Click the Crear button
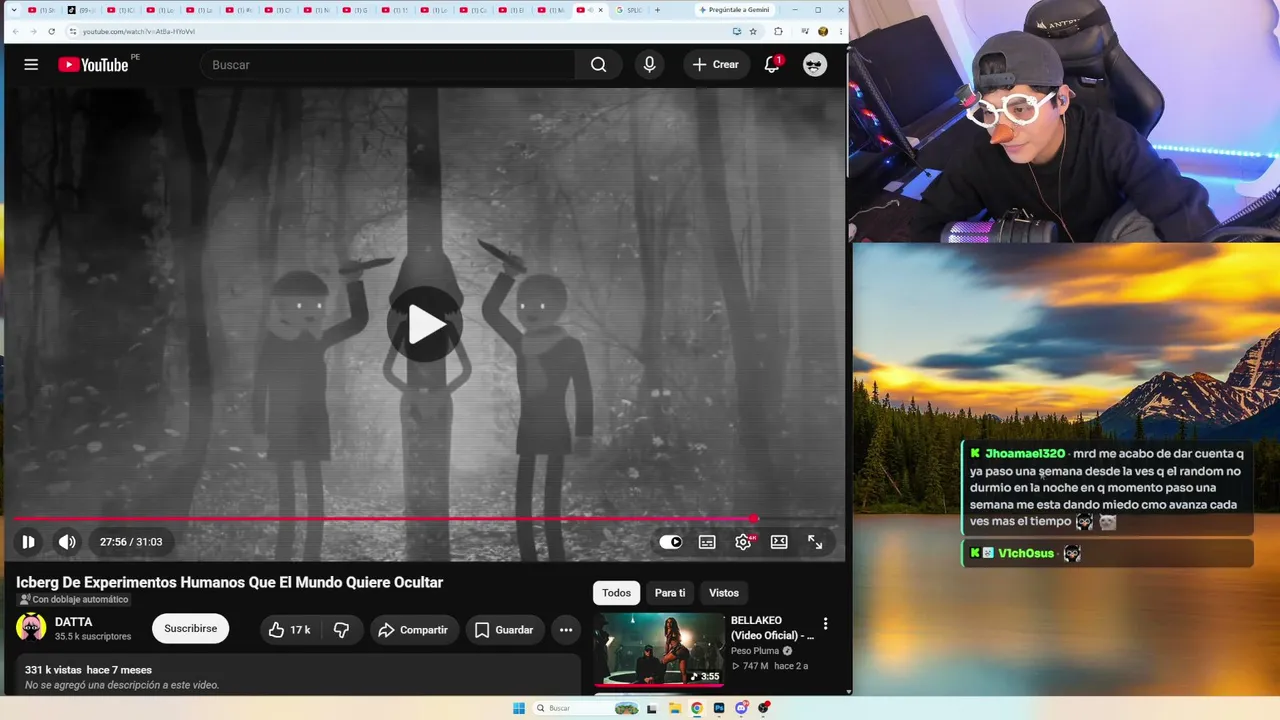 point(716,65)
